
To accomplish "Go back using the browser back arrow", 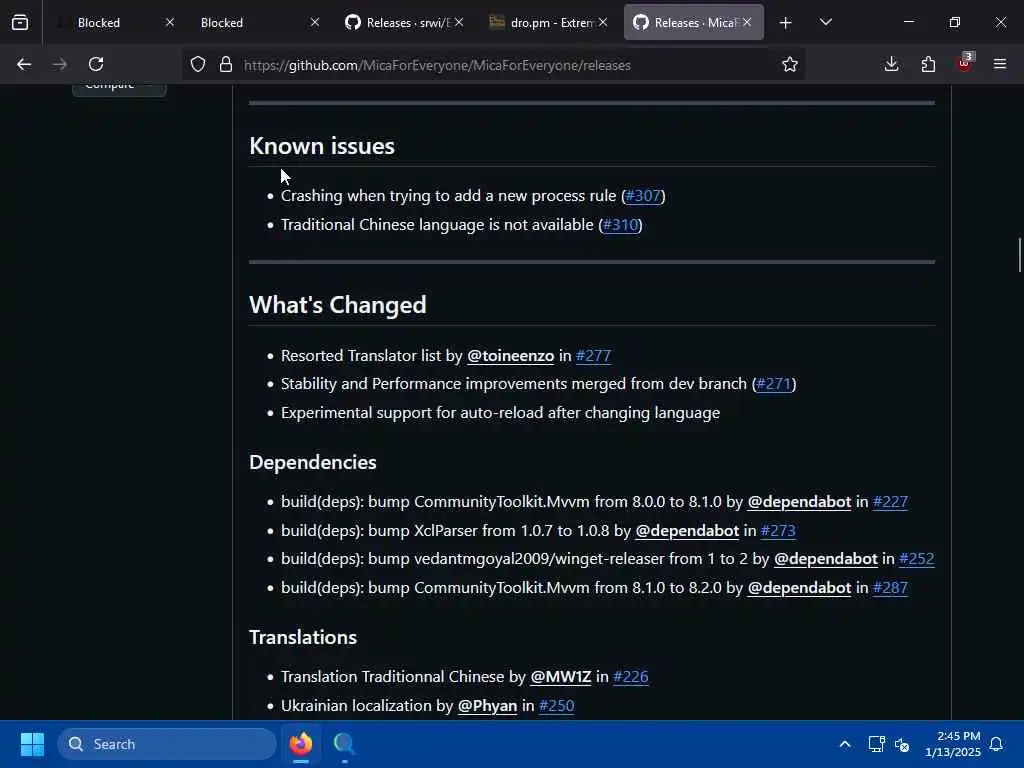I will pos(24,64).
